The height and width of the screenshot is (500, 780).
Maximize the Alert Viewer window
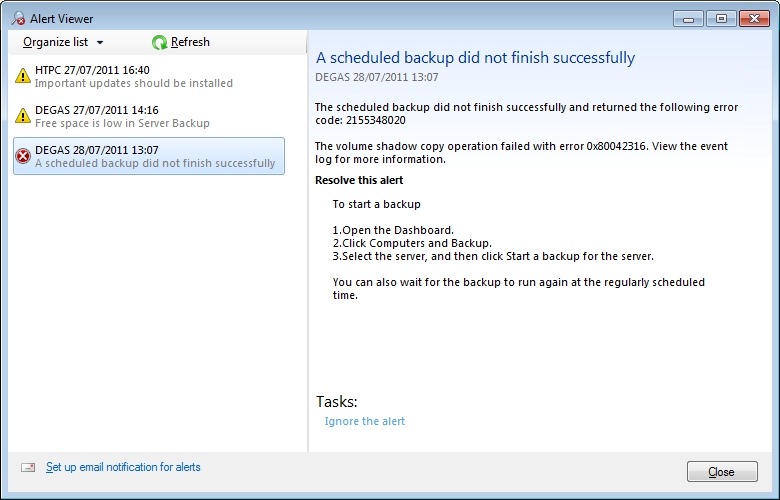pyautogui.click(x=720, y=18)
